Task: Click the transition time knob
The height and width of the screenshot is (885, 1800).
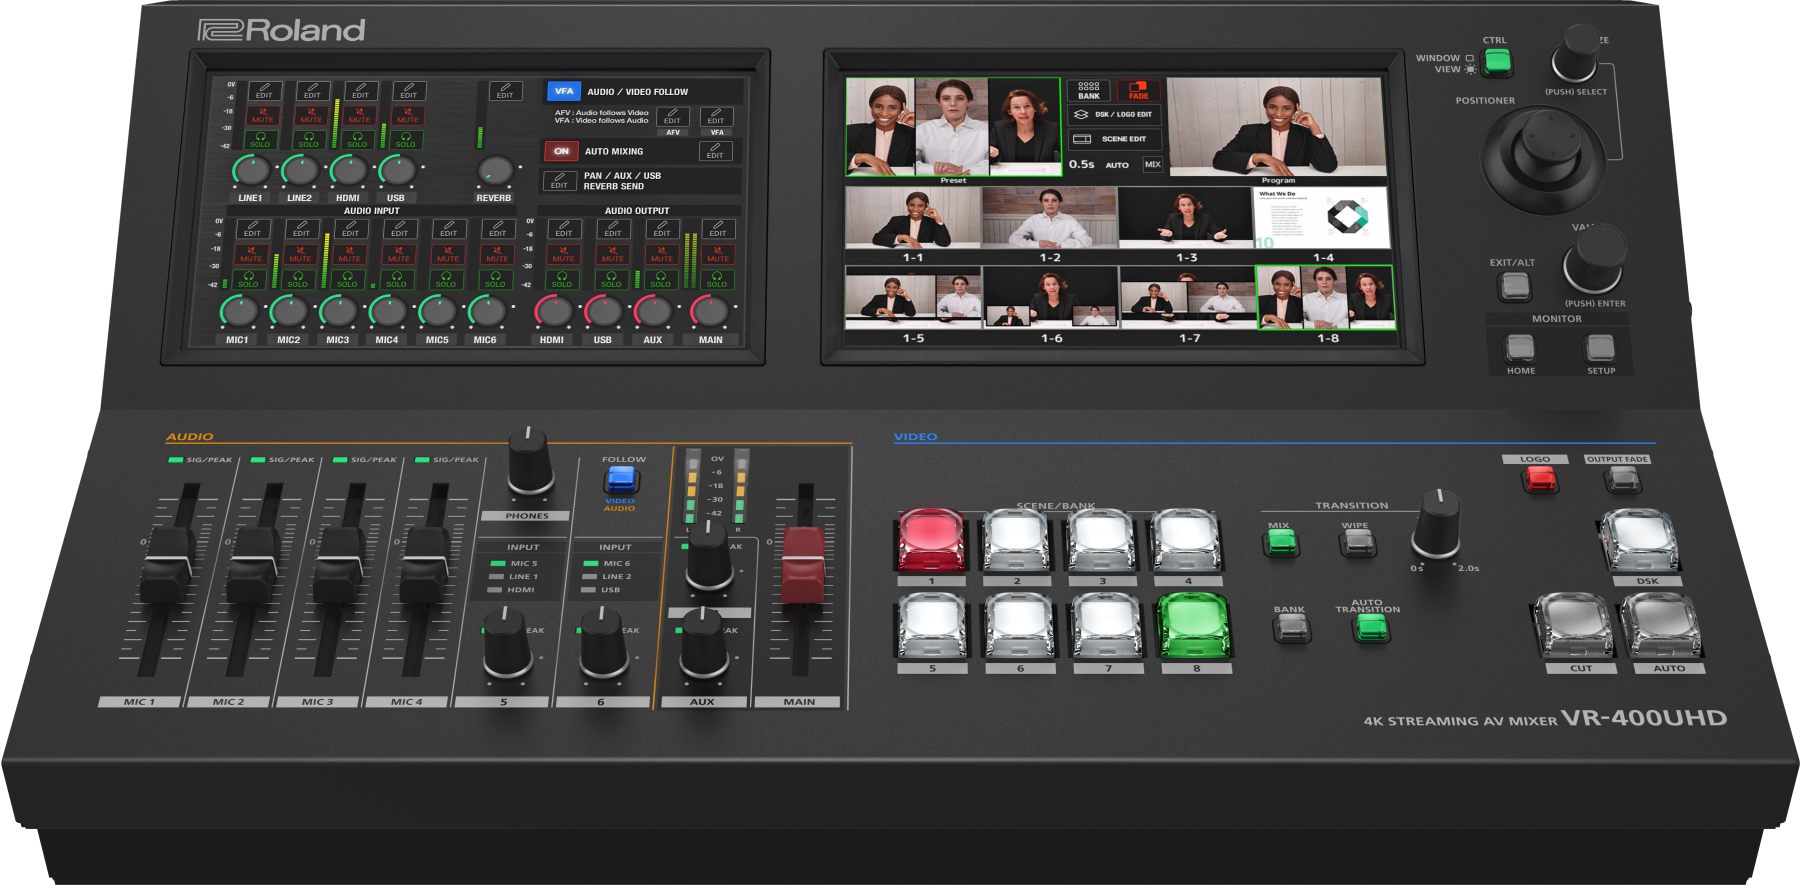Action: [1437, 525]
